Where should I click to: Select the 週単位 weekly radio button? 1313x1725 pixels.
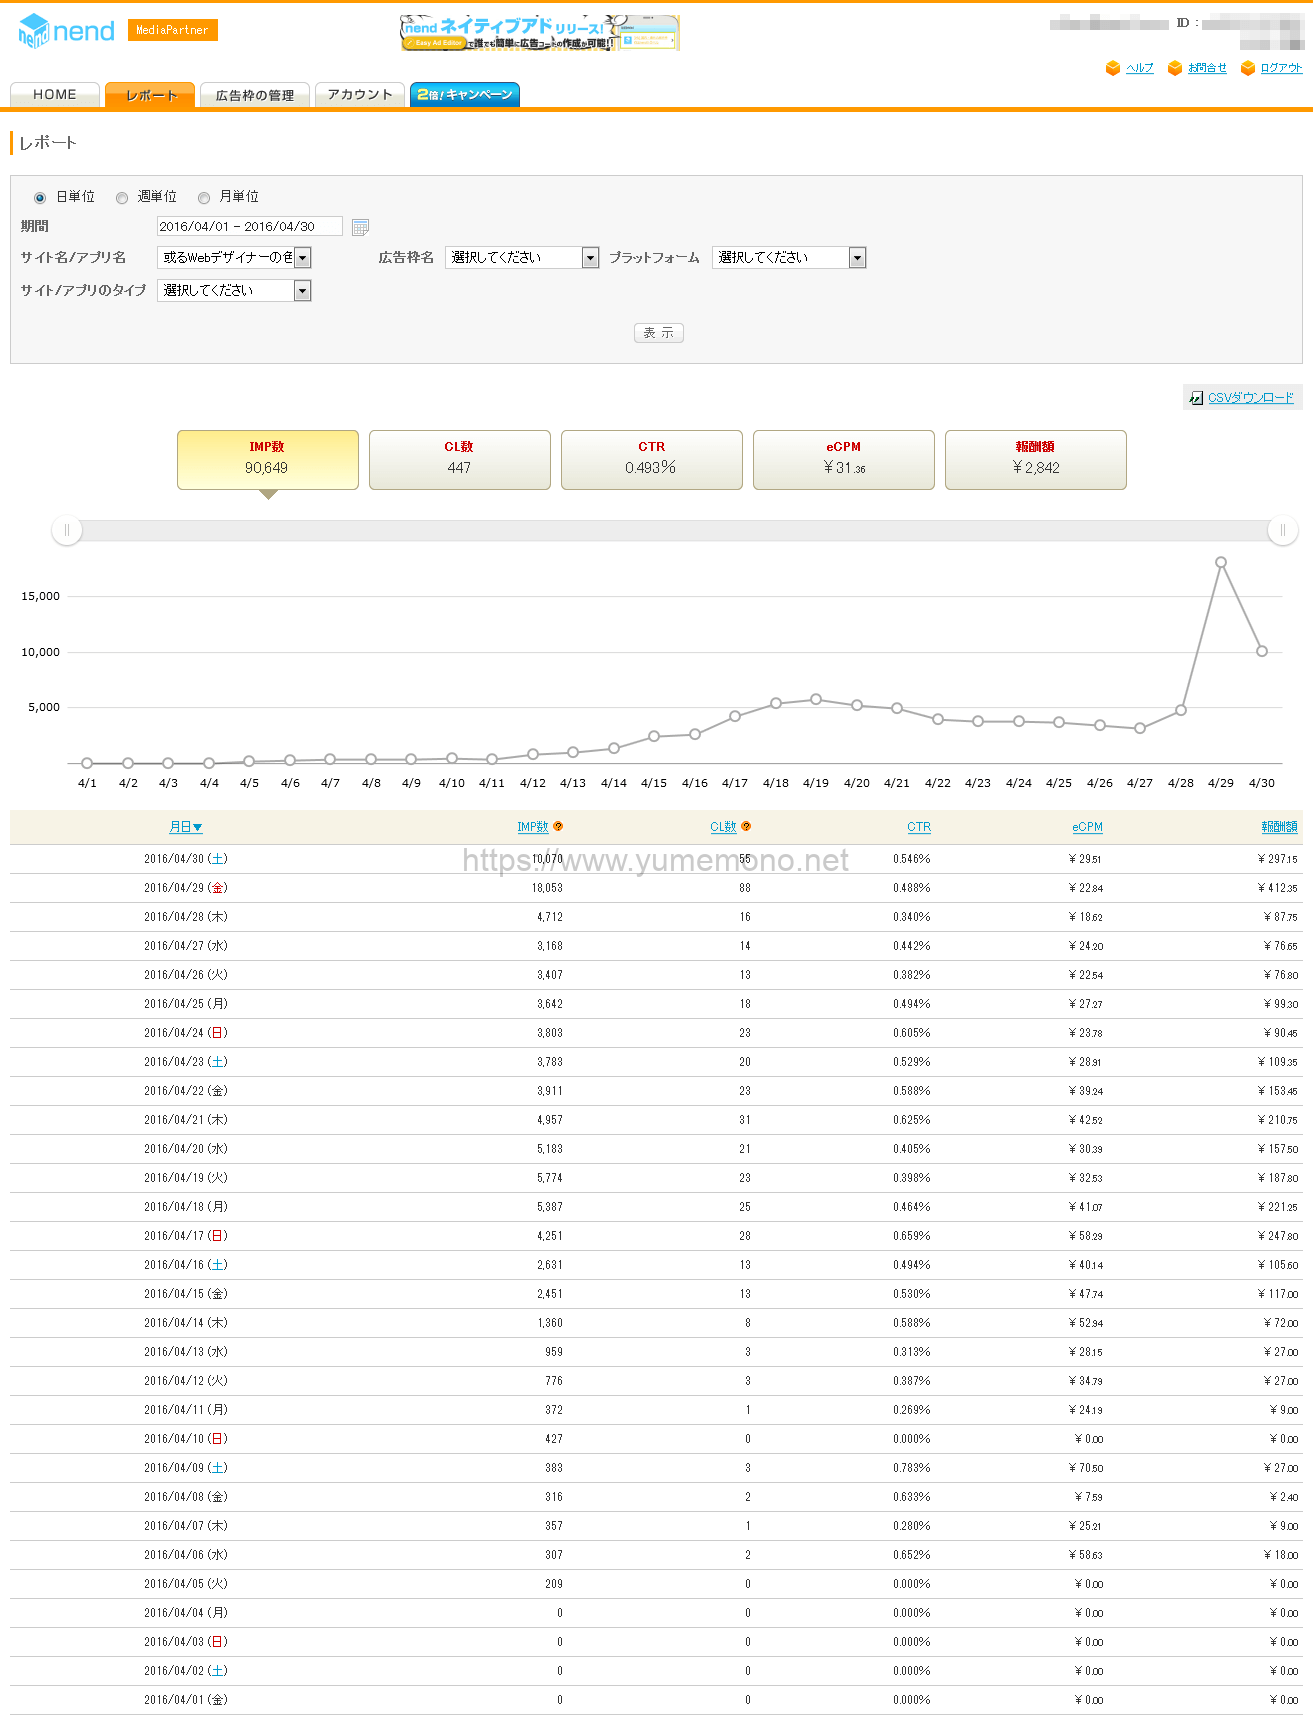coord(122,198)
